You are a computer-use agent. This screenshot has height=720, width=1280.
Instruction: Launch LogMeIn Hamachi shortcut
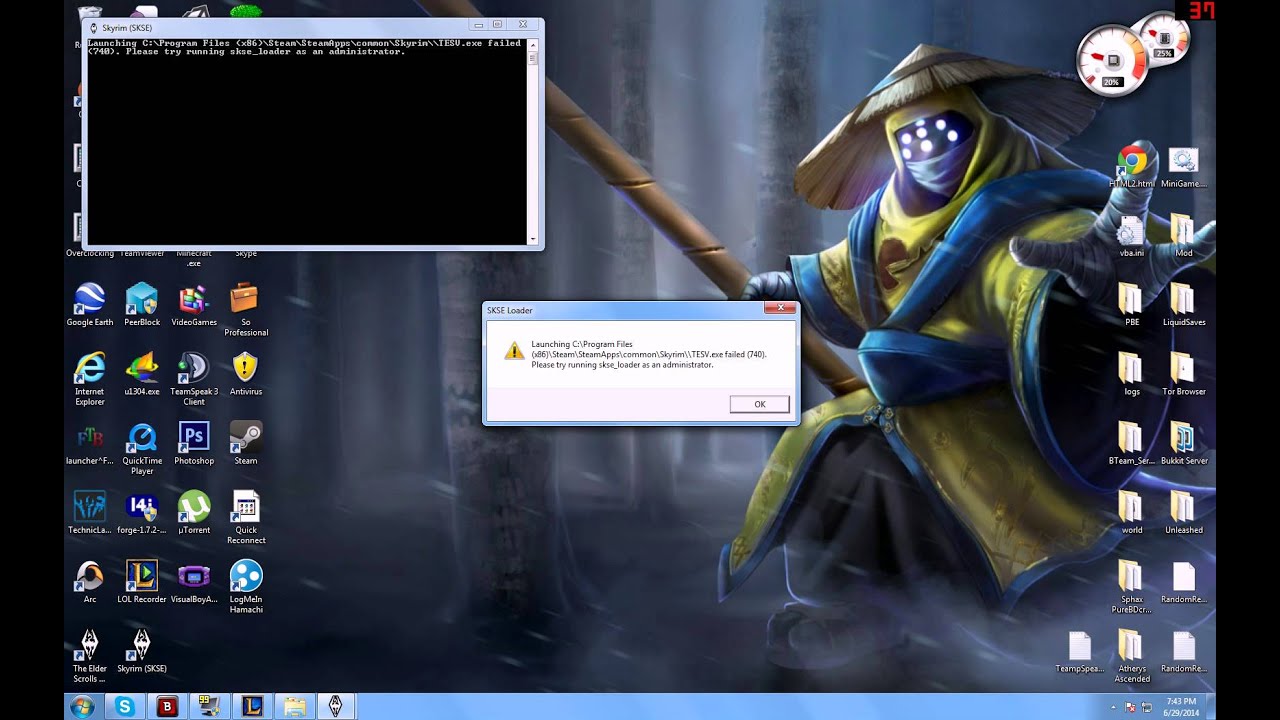[x=246, y=586]
